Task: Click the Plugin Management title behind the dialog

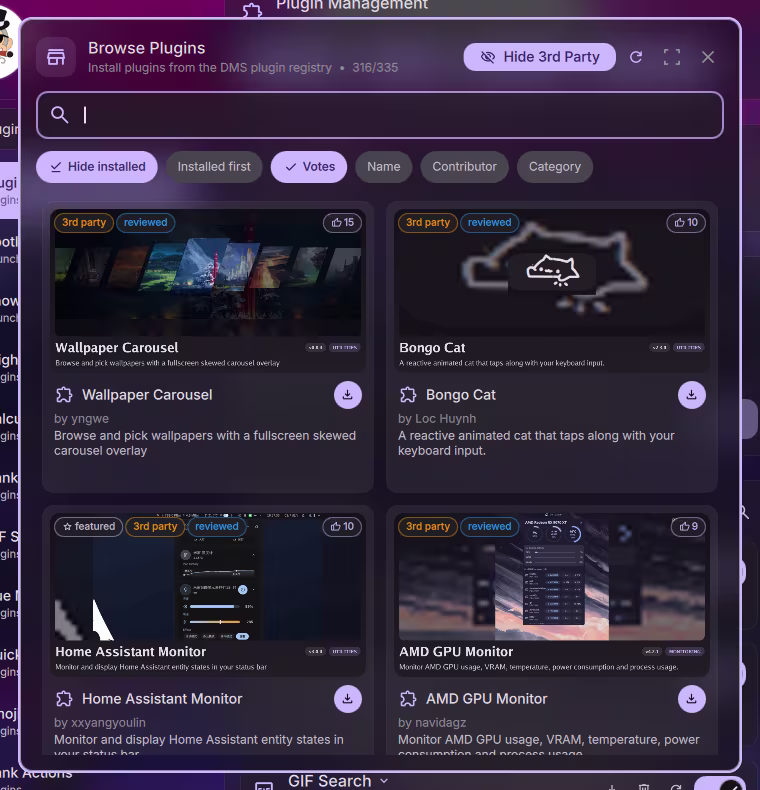Action: (352, 5)
